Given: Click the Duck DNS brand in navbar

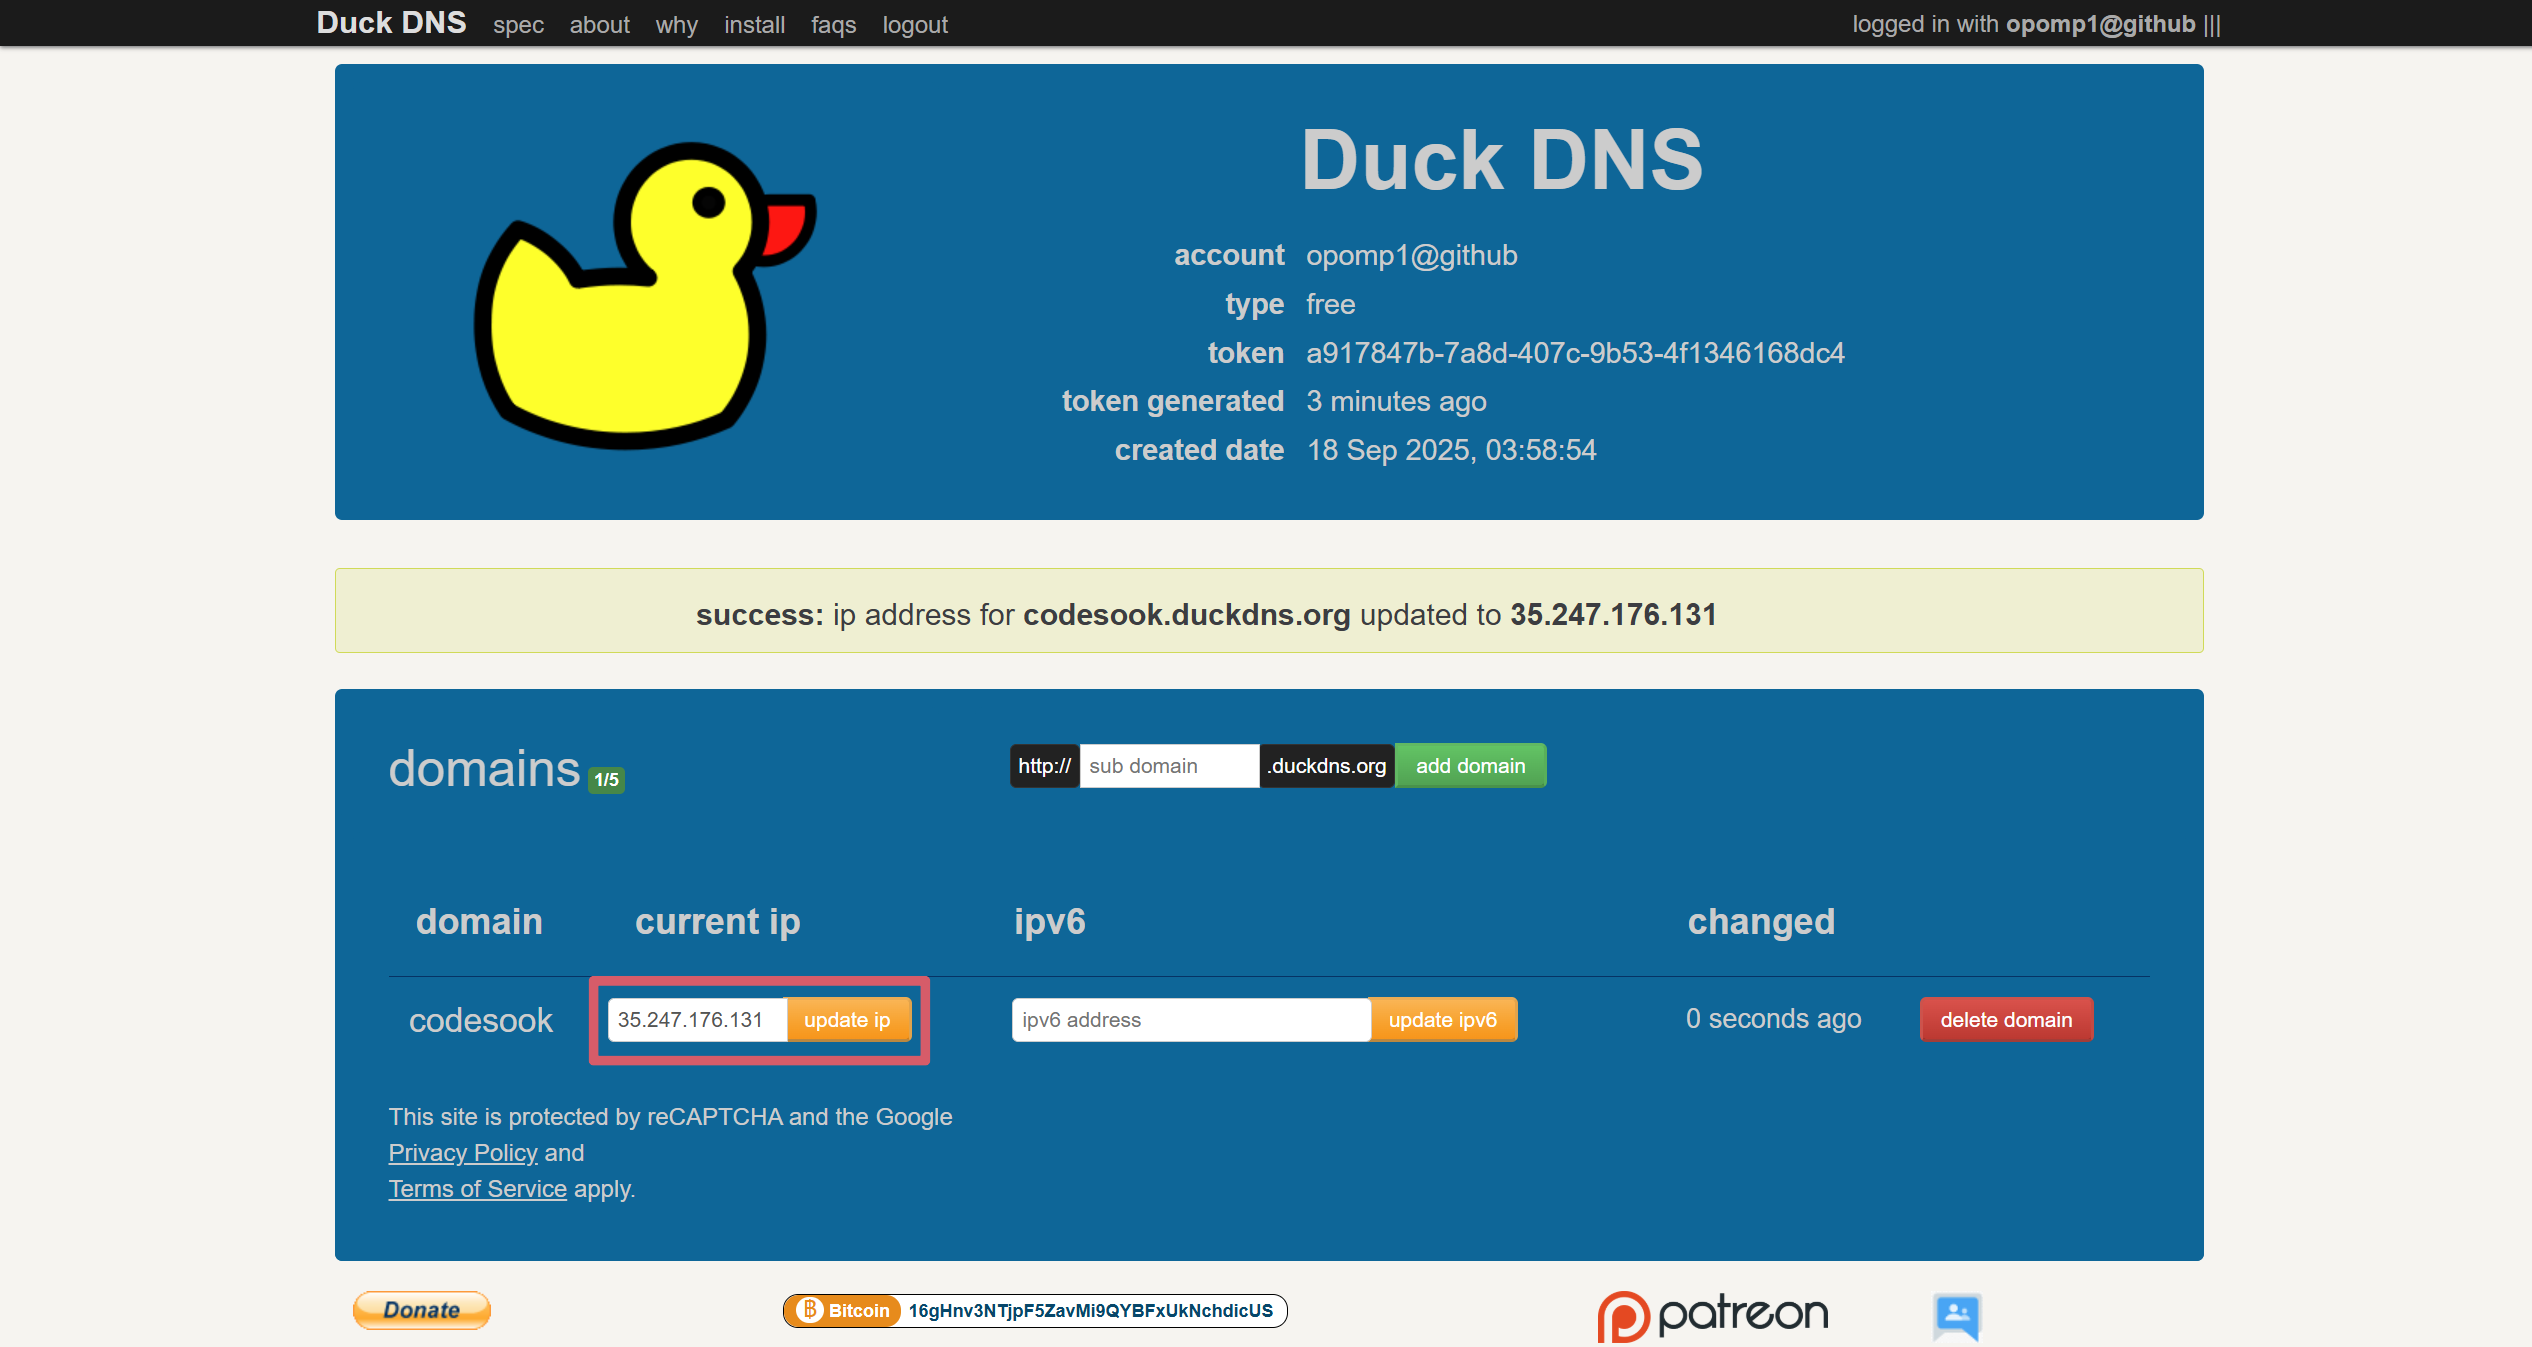Looking at the screenshot, I should click(391, 23).
